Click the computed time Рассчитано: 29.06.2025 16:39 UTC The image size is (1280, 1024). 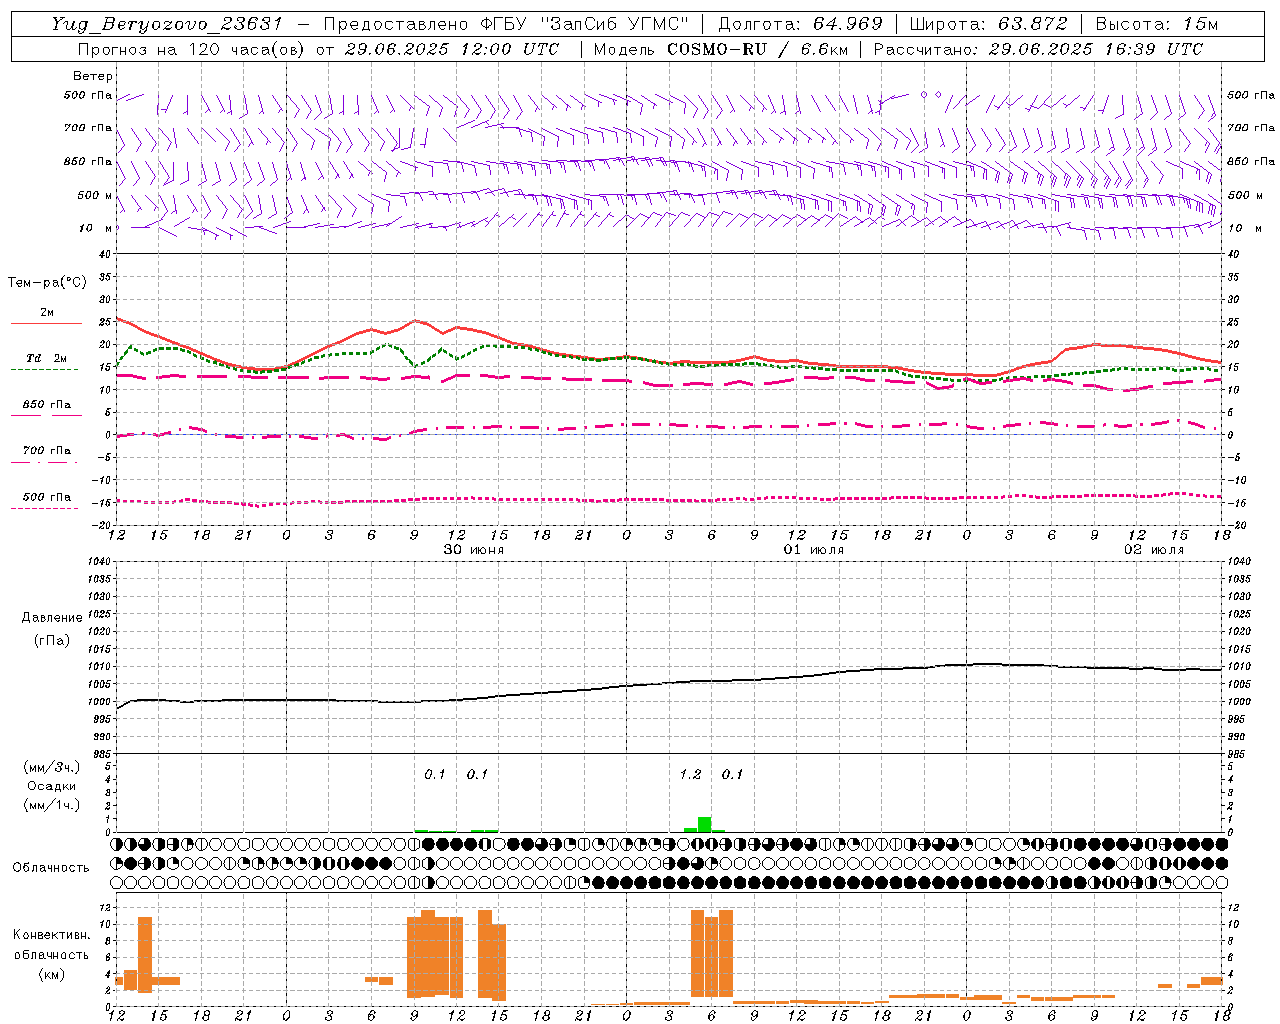(1038, 49)
